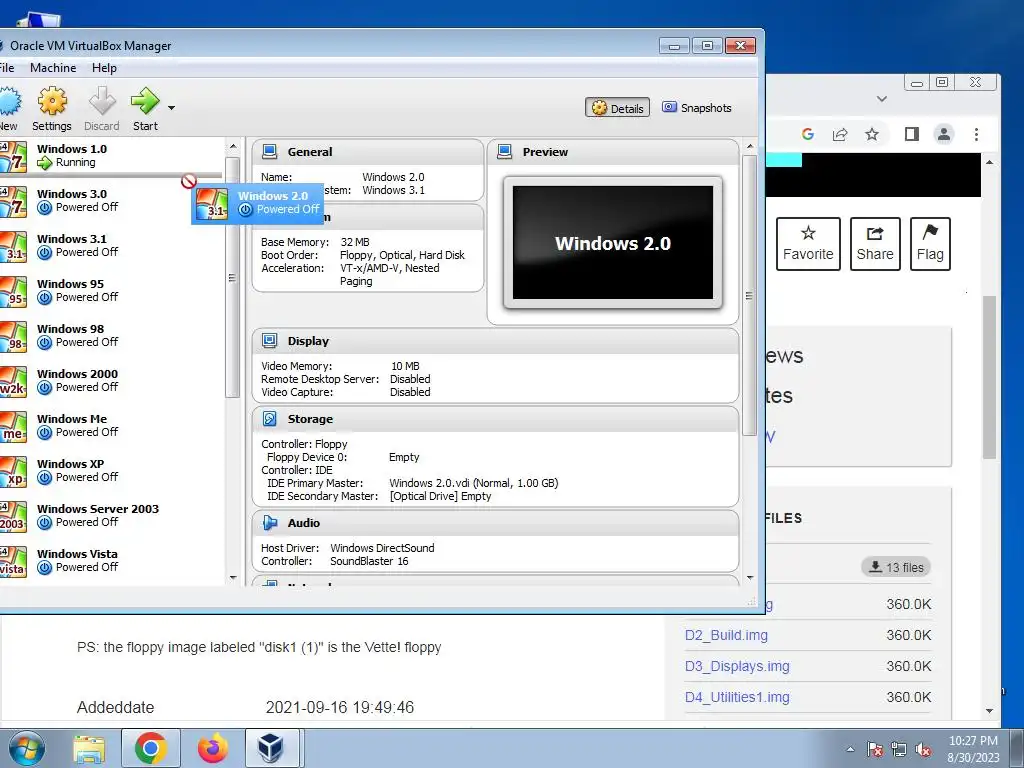Viewport: 1024px width, 768px height.
Task: Select the Windows Vista VM entry
Action: [111, 561]
